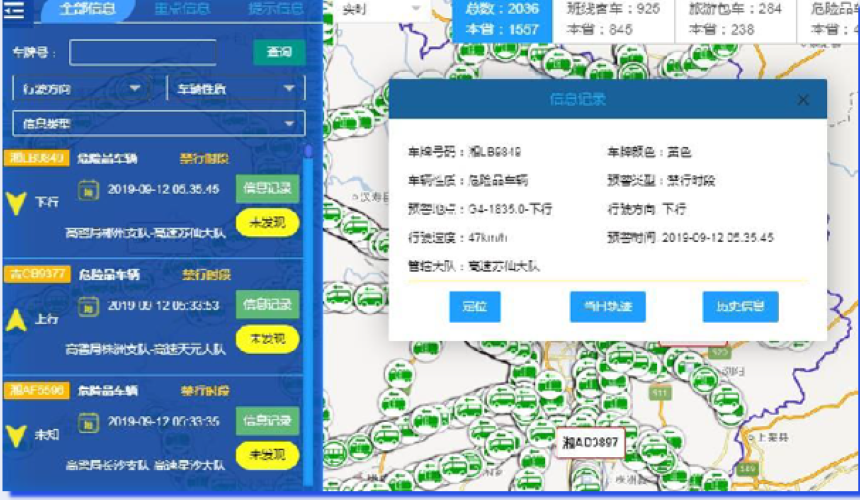
Task: Open the 类别 dropdown above the map
Action: pos(380,9)
